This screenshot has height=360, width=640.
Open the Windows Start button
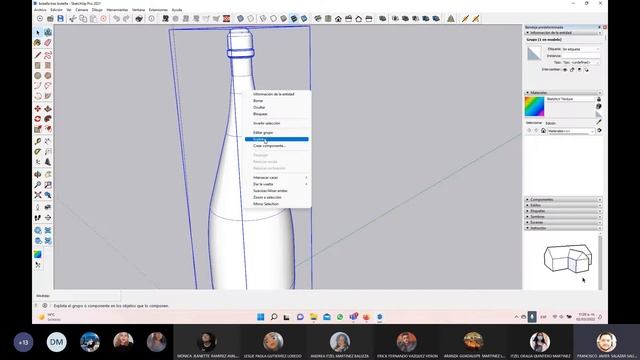[260, 317]
